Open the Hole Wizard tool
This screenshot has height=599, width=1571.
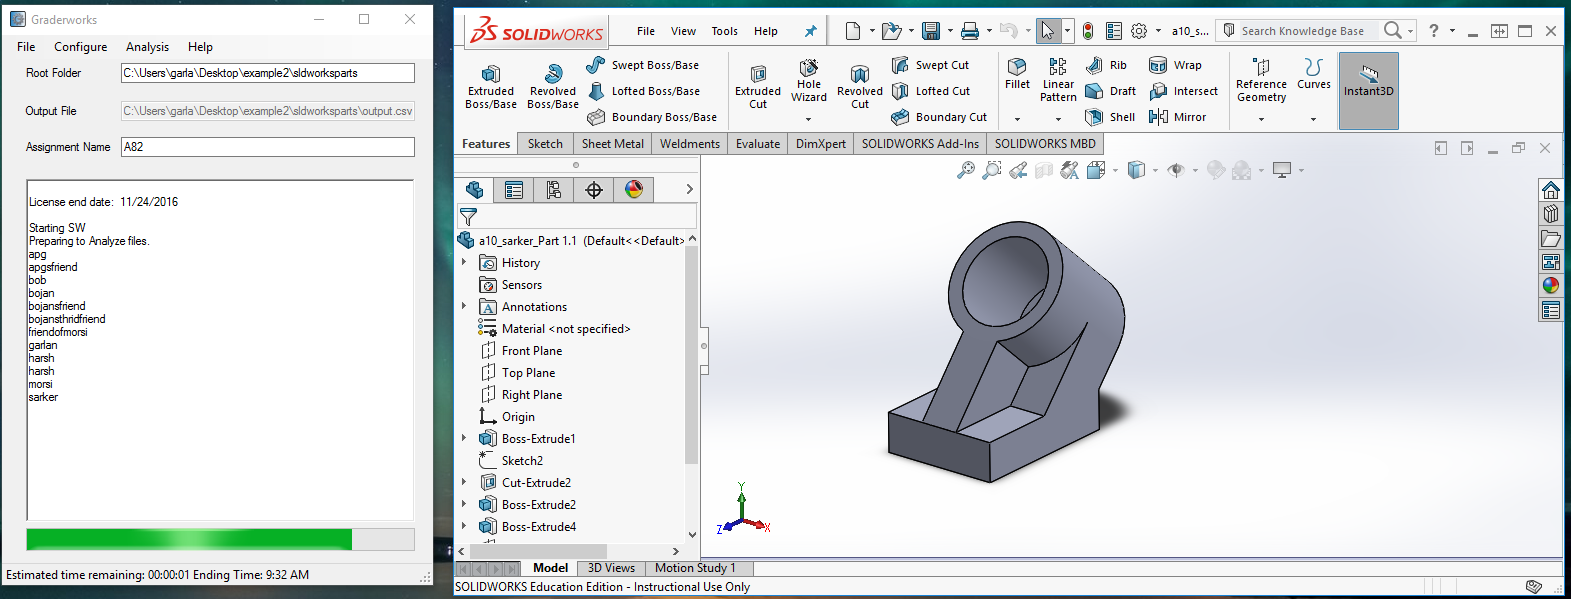809,80
